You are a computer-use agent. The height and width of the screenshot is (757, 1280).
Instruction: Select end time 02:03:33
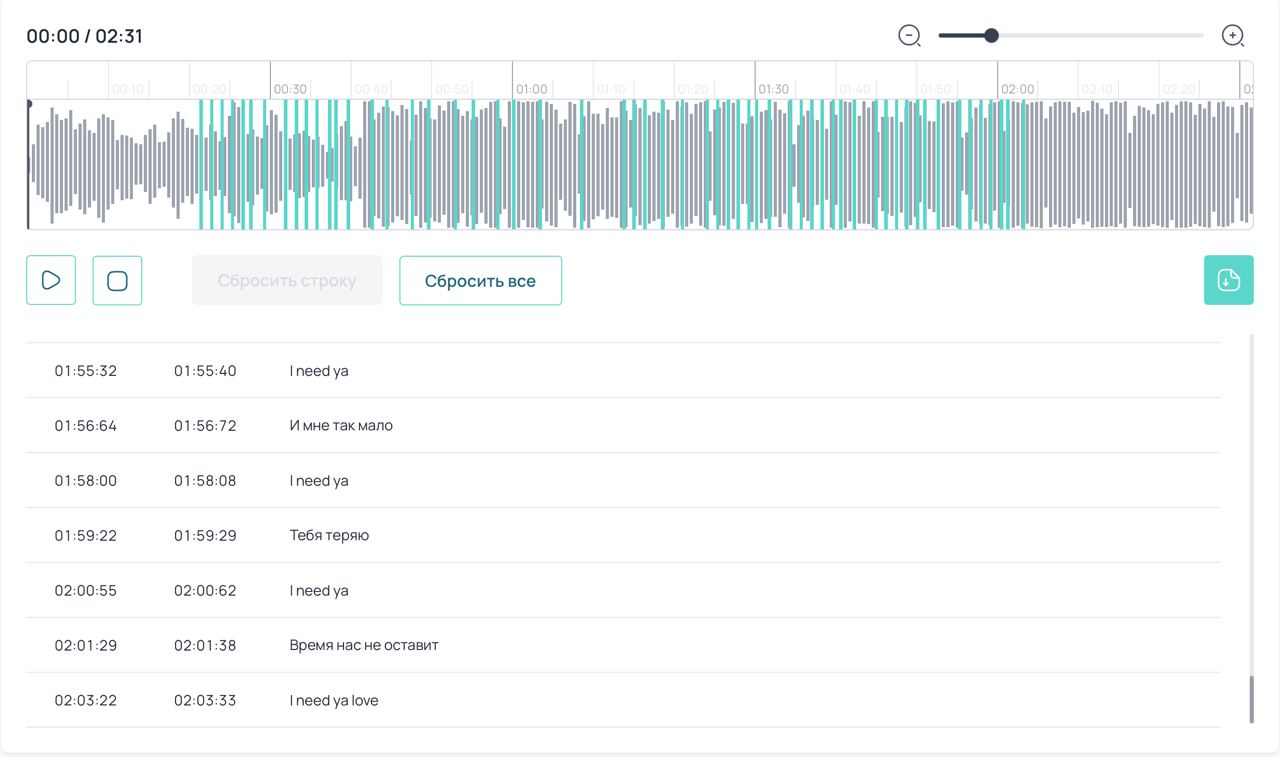point(205,701)
